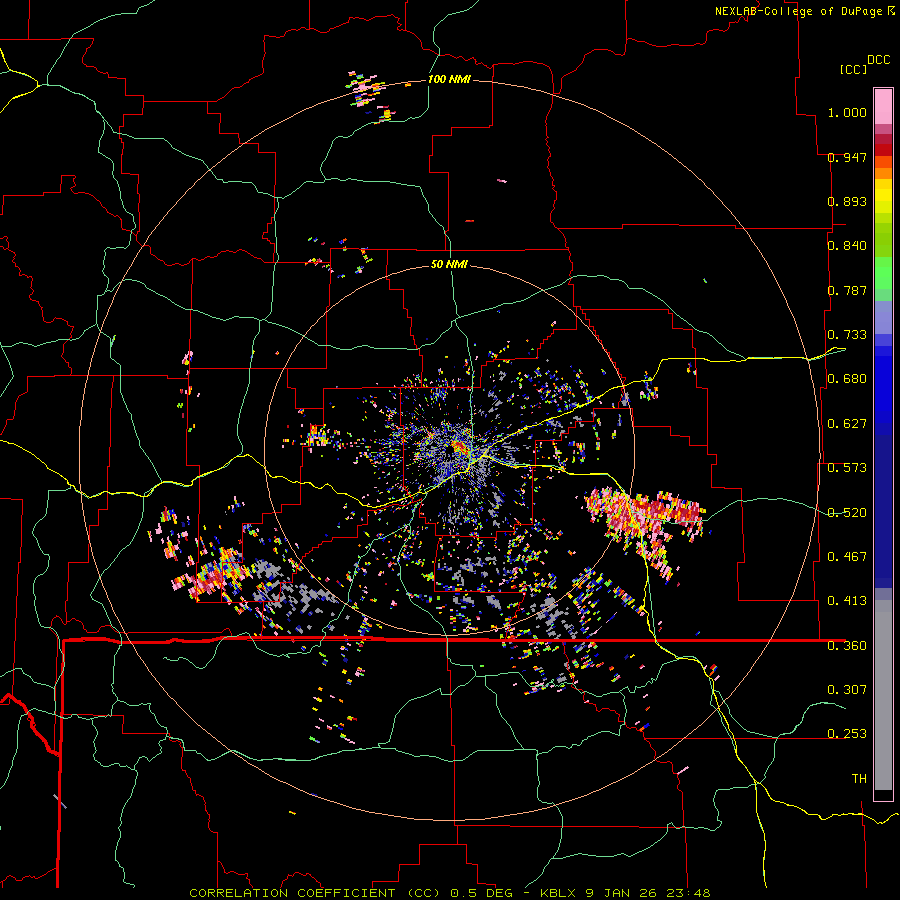Screen dimensions: 900x900
Task: Click the 50 NMI range ring label
Action: [449, 264]
